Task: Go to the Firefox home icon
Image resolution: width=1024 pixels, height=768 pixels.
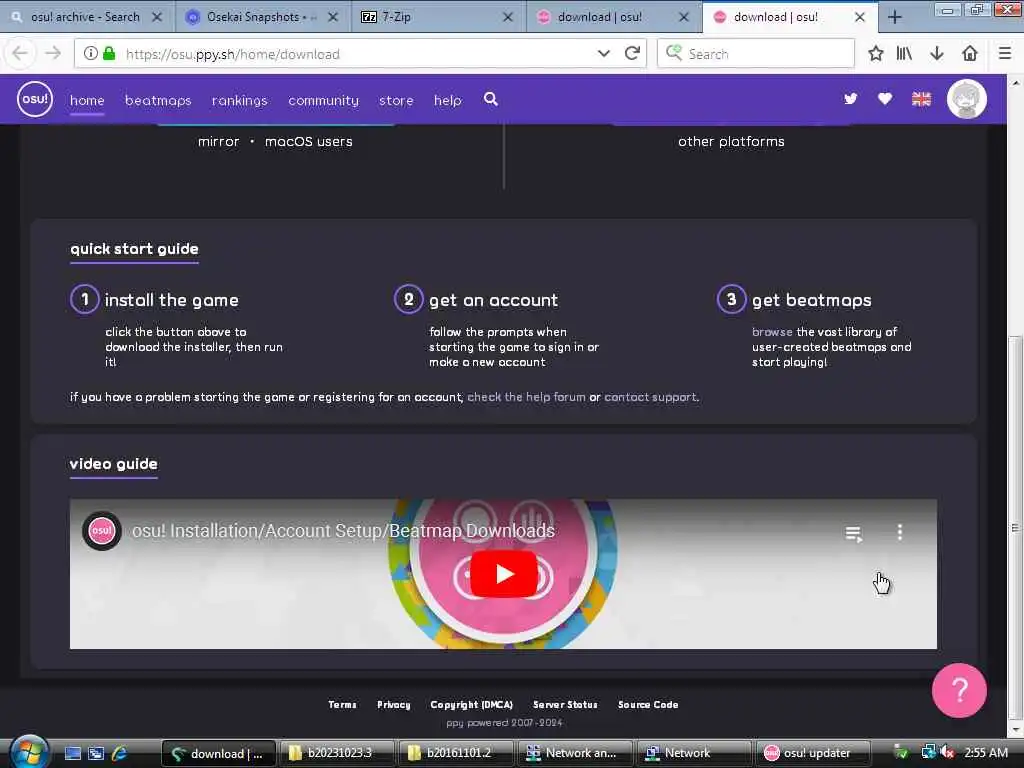Action: point(970,54)
